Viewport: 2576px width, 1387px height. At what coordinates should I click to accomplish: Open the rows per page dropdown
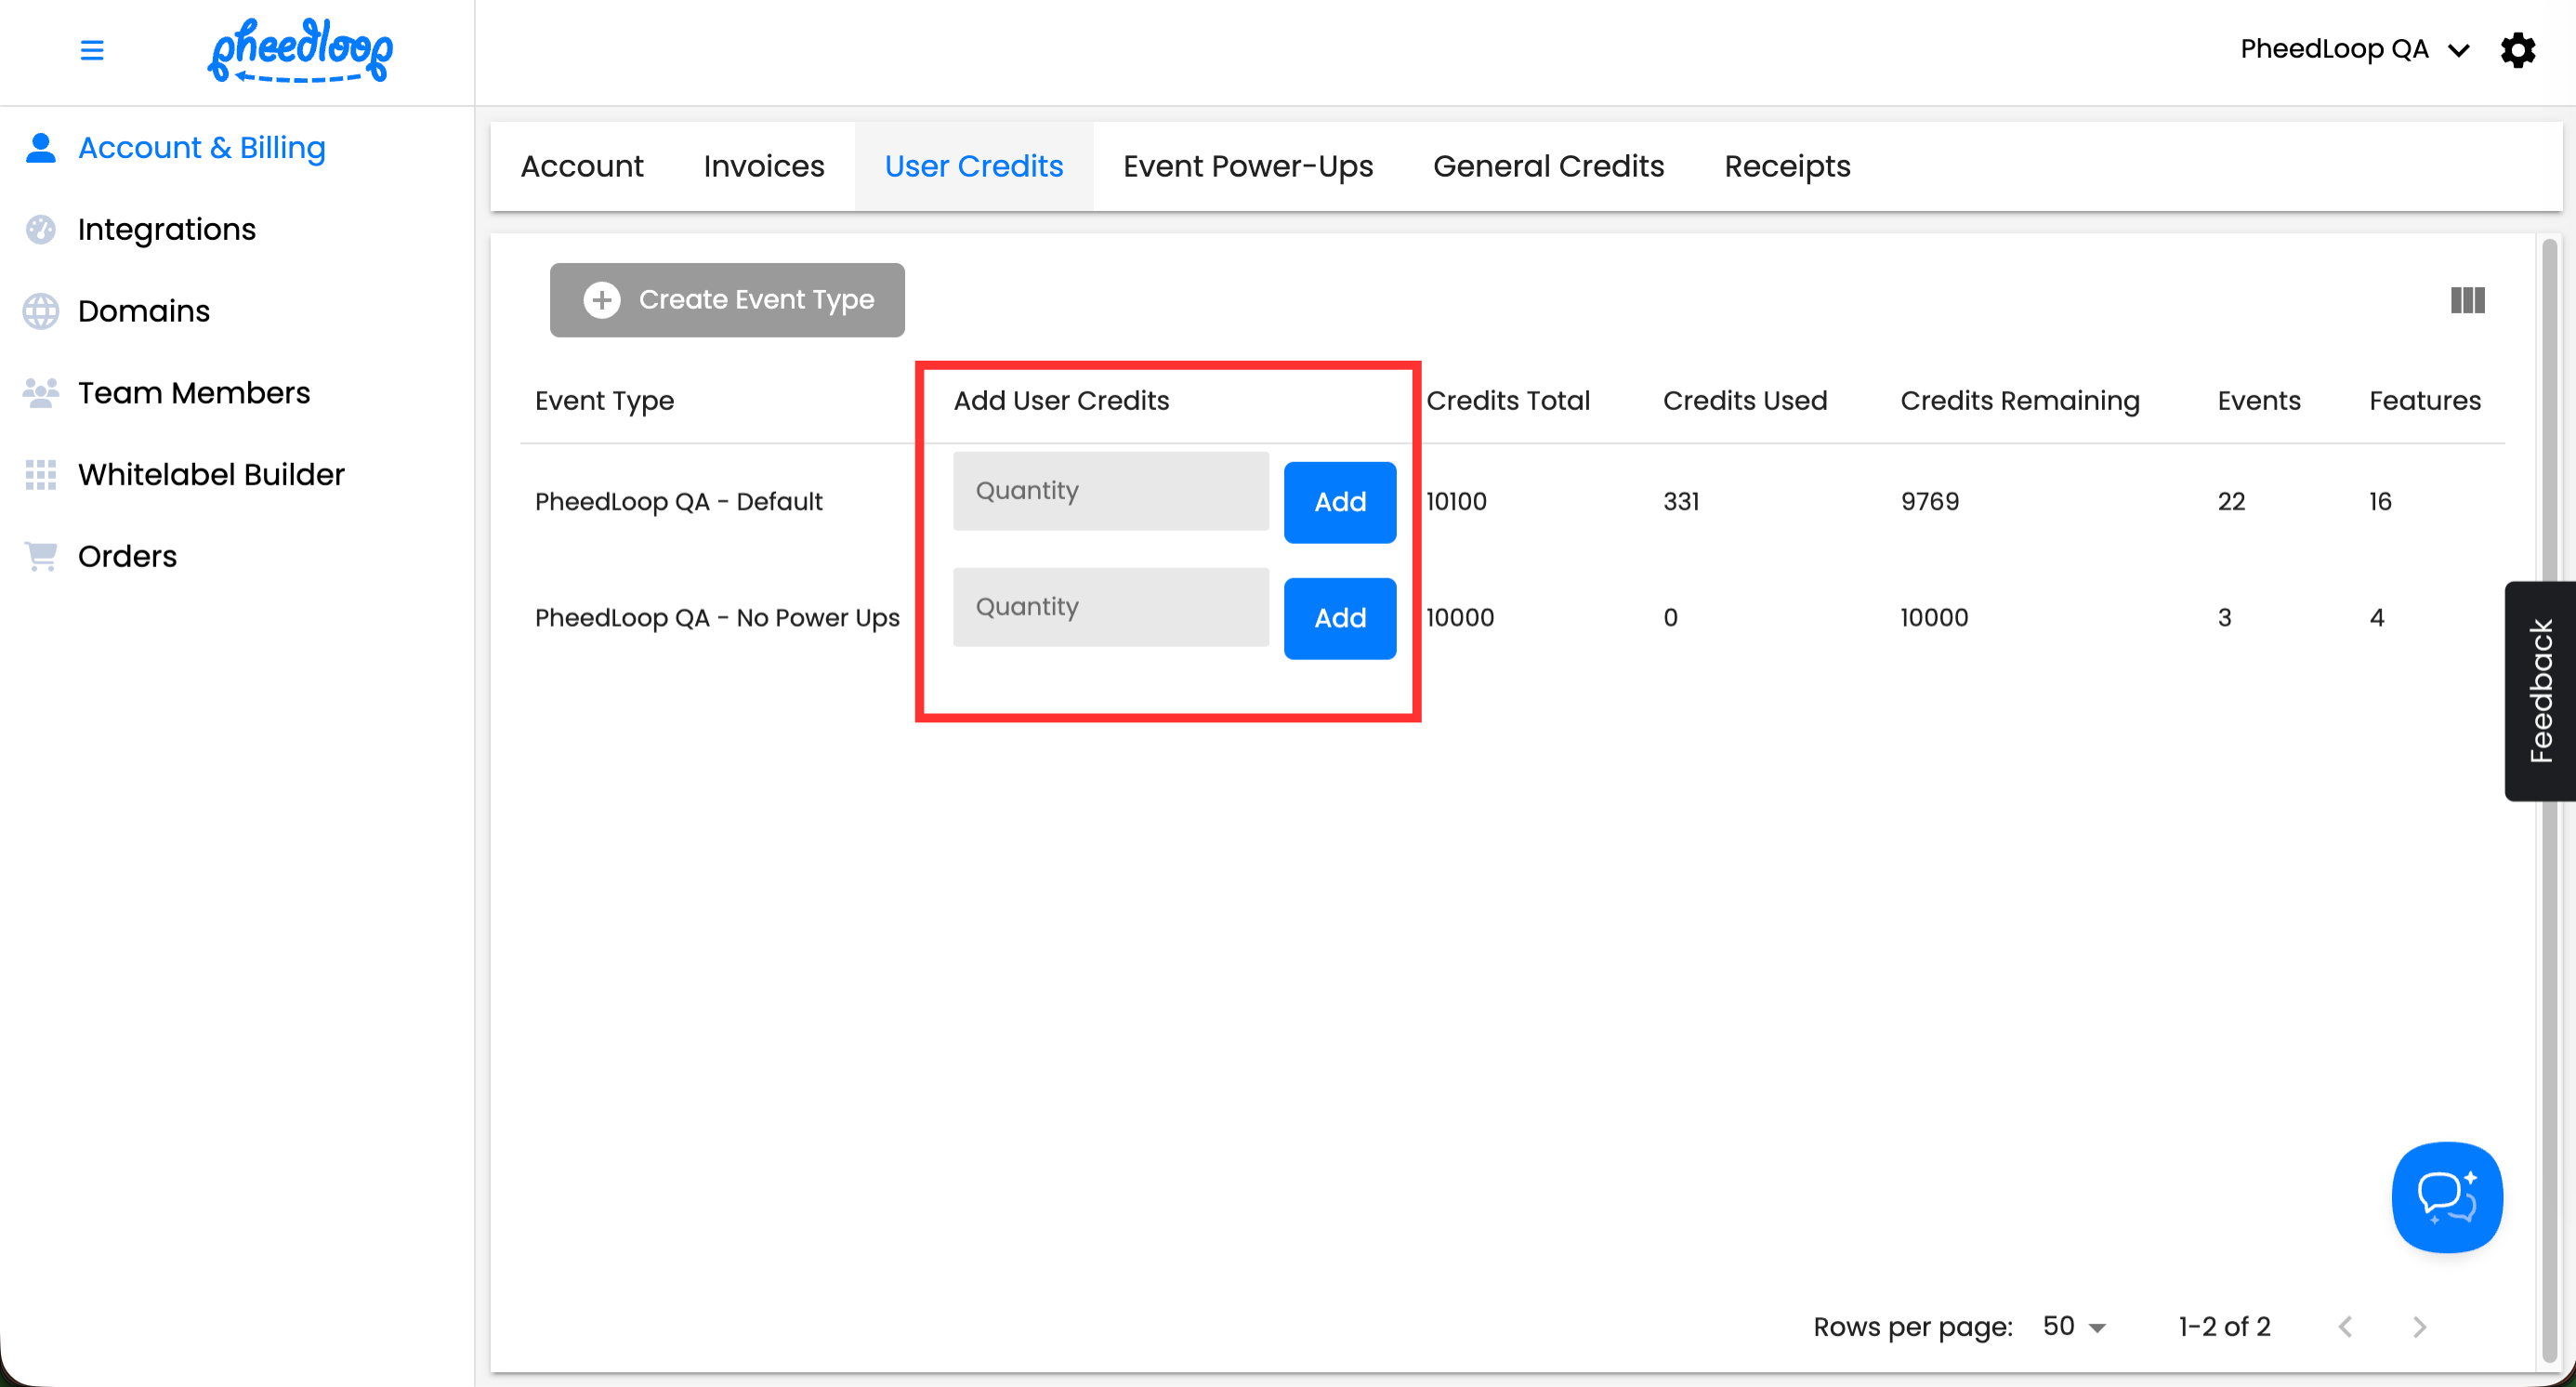coord(2074,1326)
